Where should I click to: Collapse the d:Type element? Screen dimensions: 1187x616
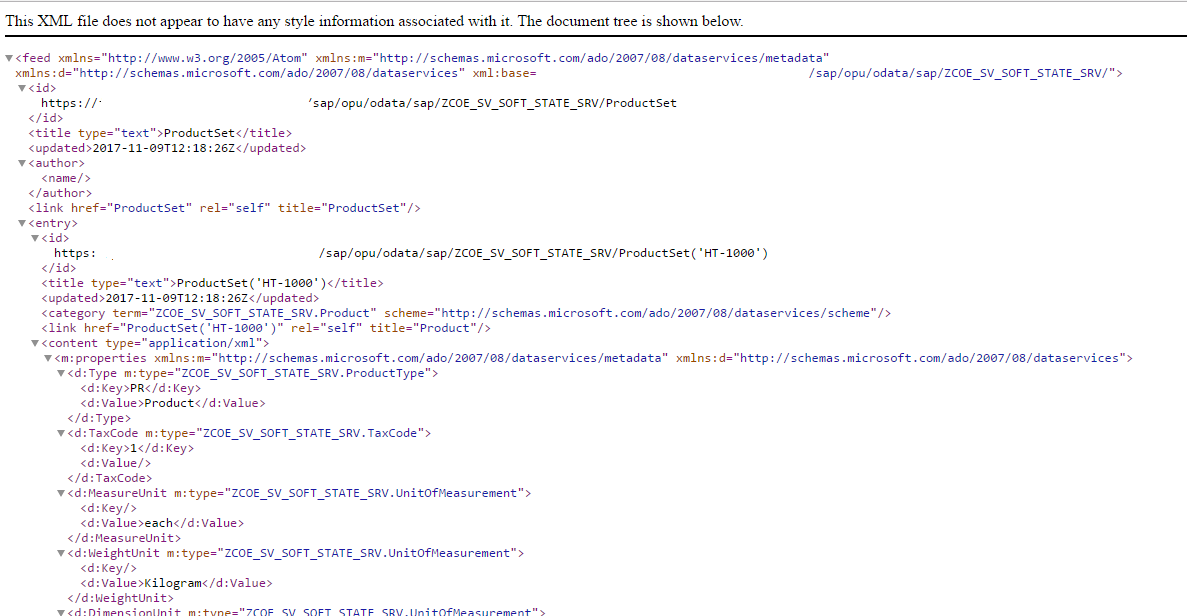click(60, 372)
